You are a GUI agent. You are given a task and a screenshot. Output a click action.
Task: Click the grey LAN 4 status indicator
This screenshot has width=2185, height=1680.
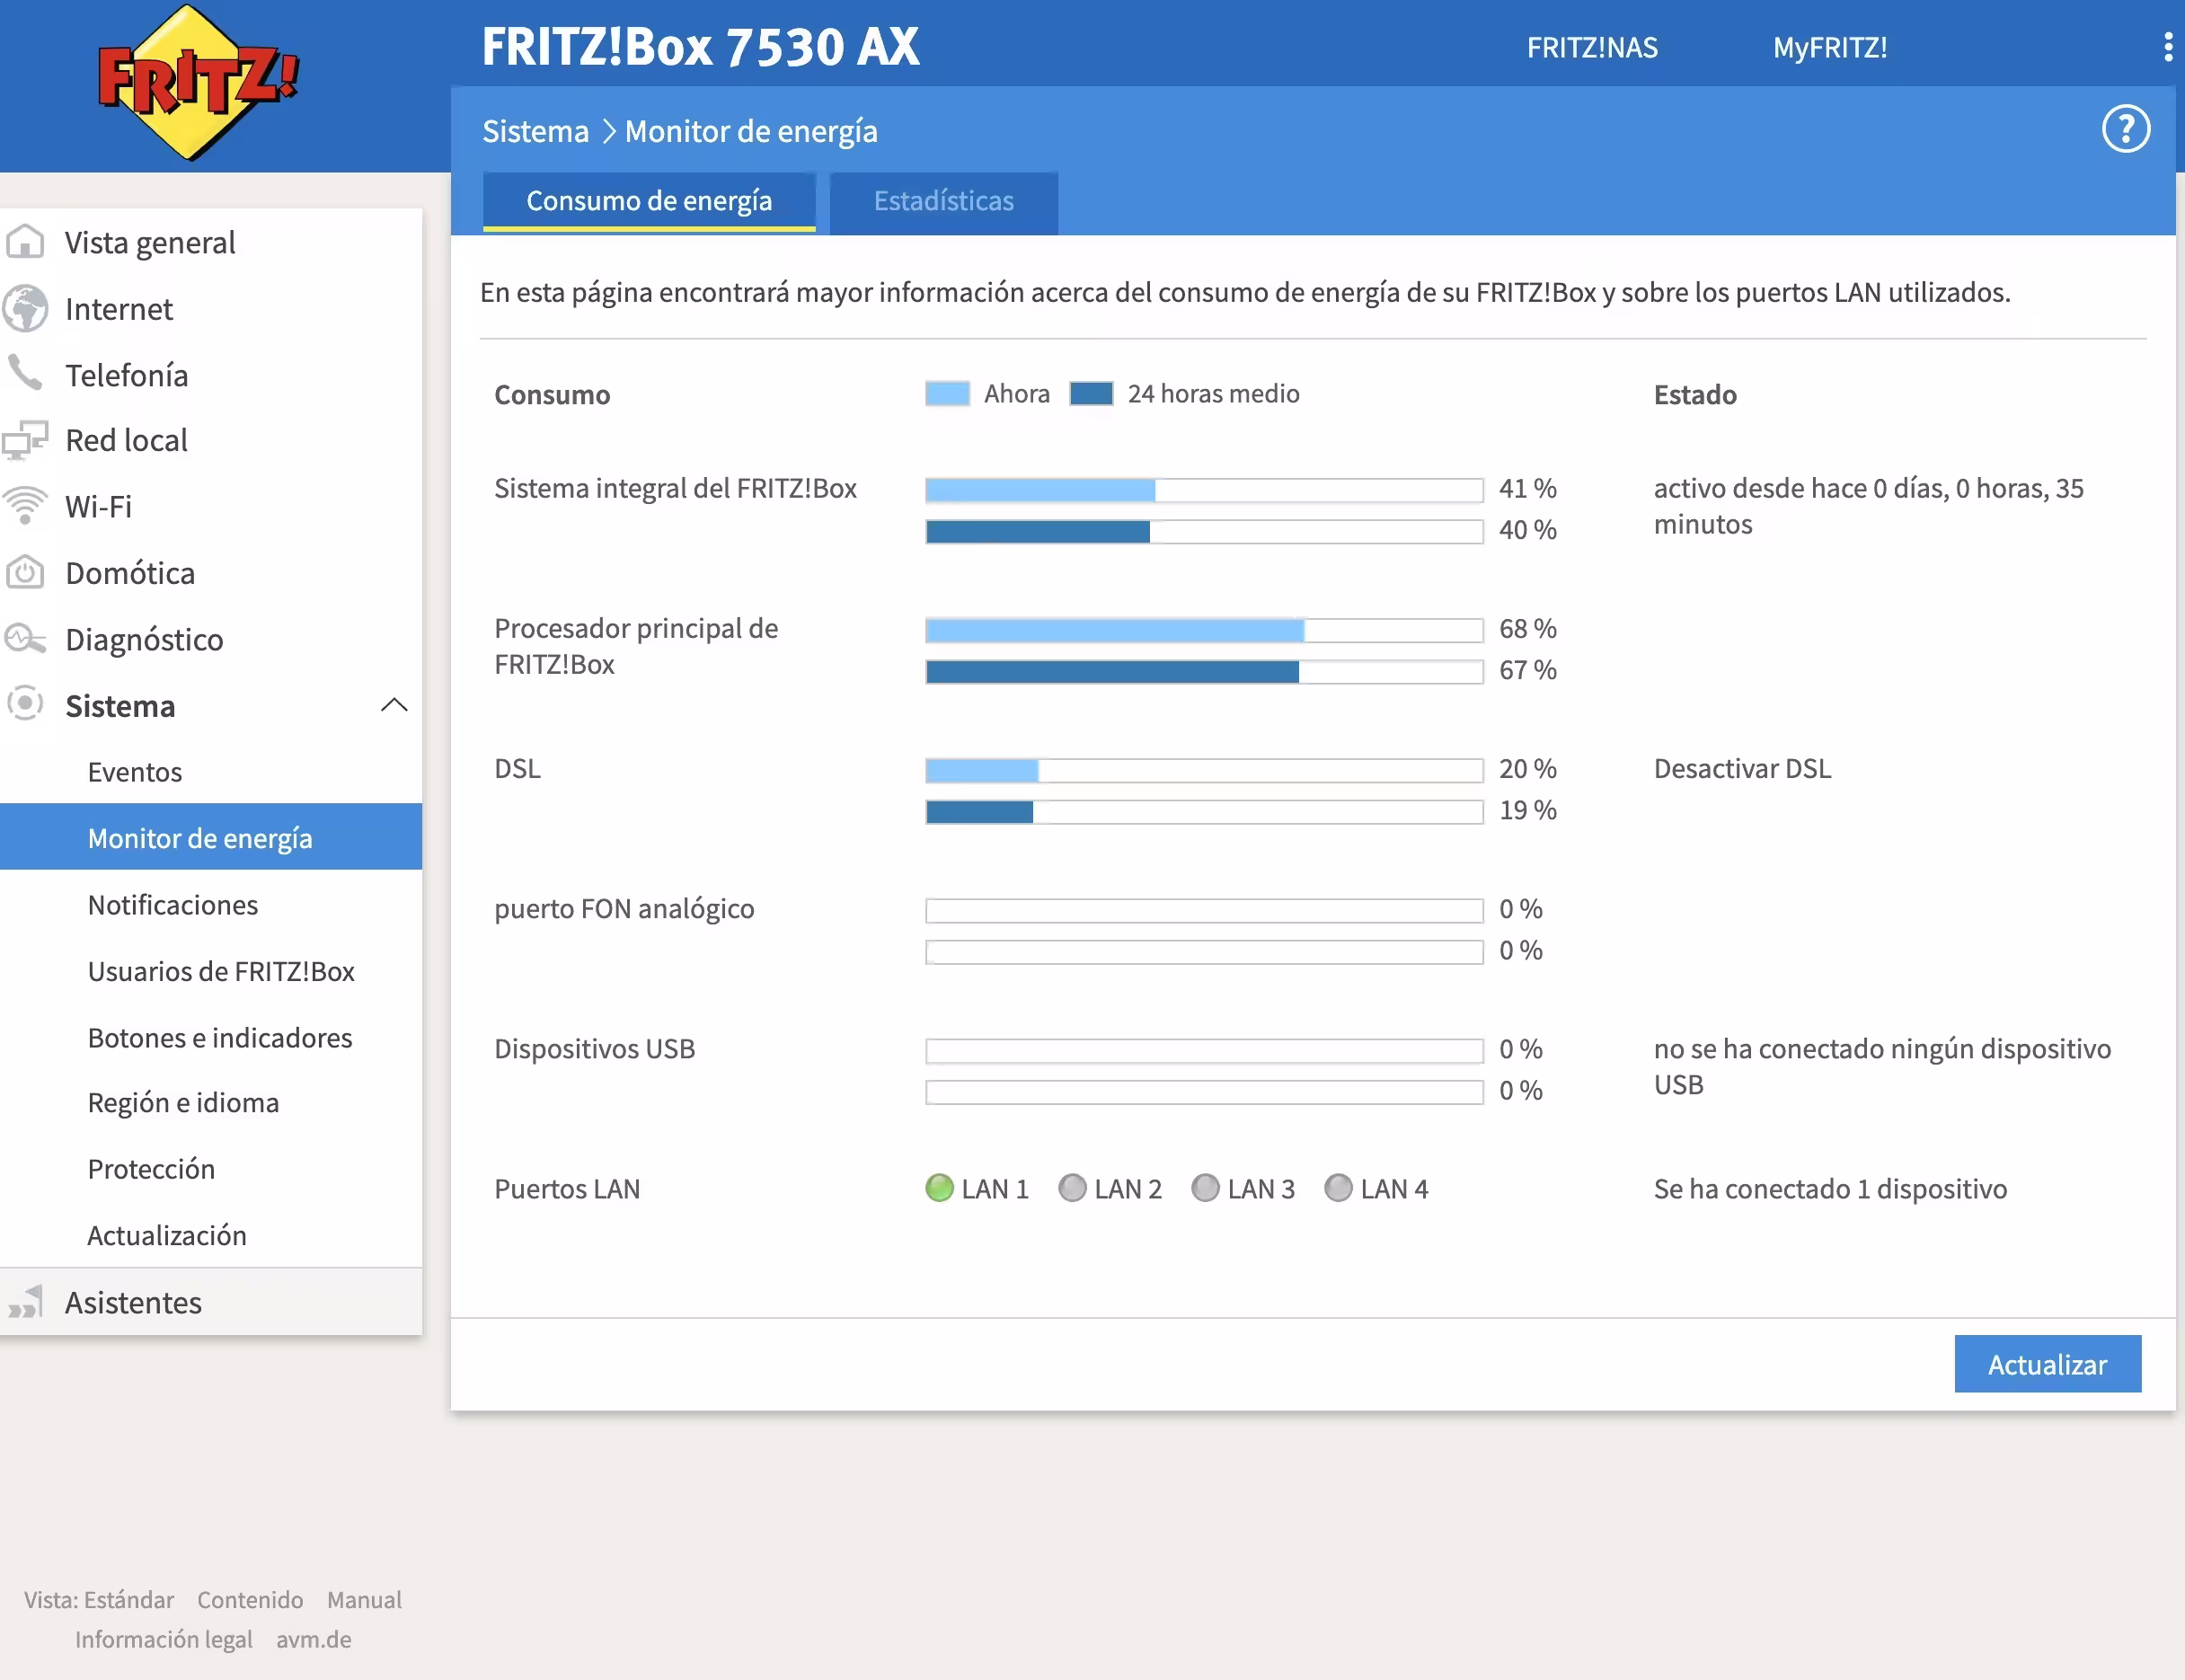point(1338,1188)
